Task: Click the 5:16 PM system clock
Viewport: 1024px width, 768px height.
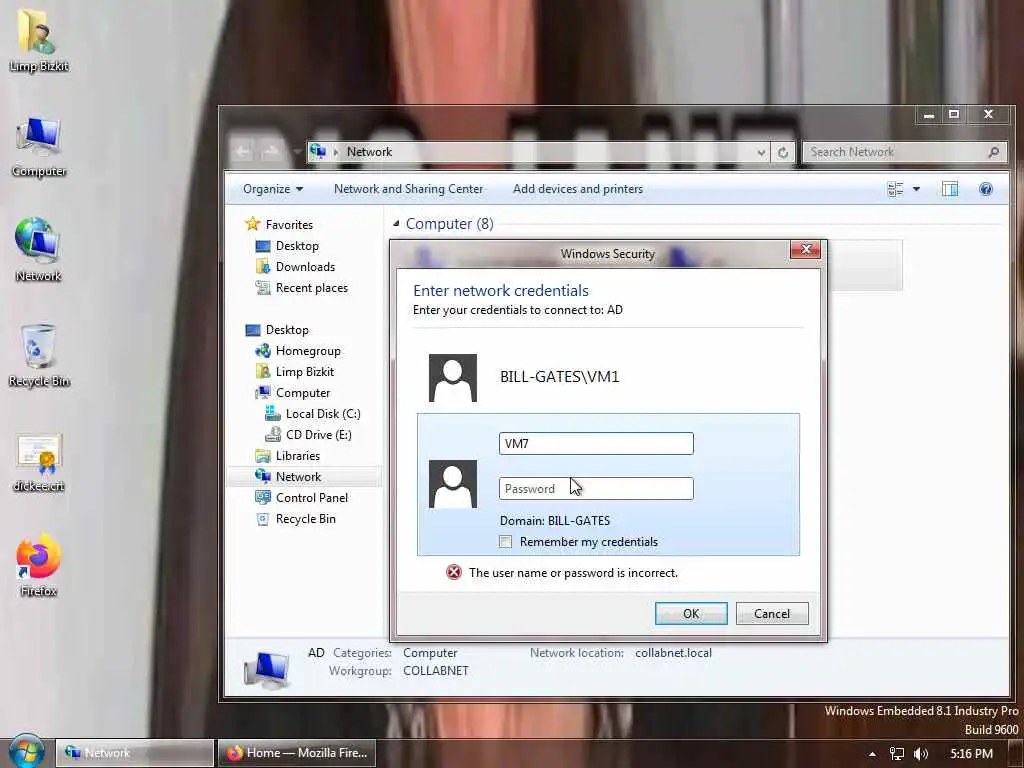Action: click(x=971, y=753)
